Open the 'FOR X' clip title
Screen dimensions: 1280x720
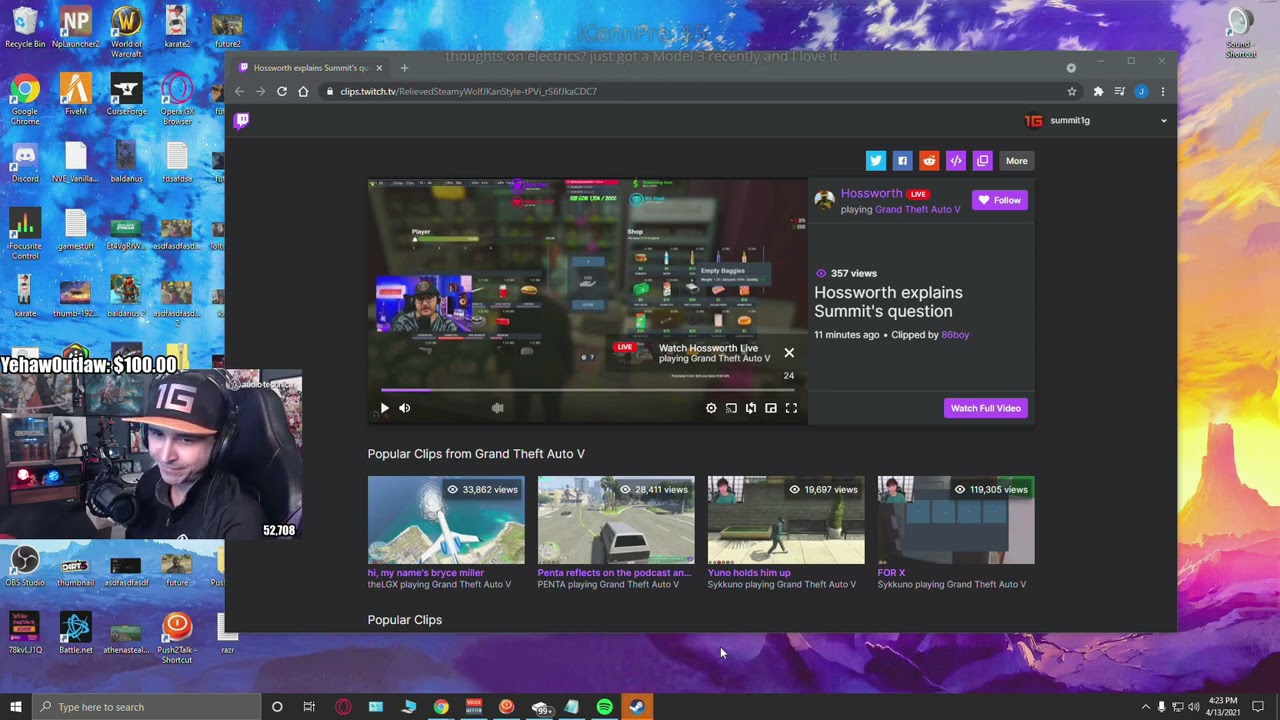pos(891,573)
